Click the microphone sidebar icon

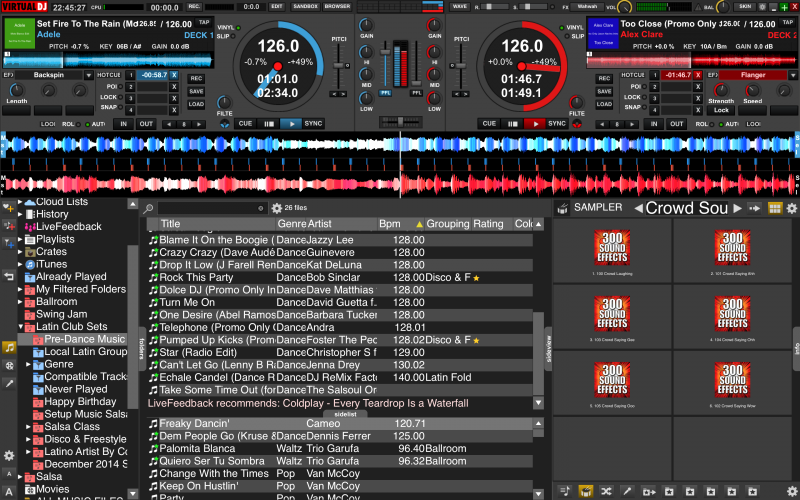[9, 383]
